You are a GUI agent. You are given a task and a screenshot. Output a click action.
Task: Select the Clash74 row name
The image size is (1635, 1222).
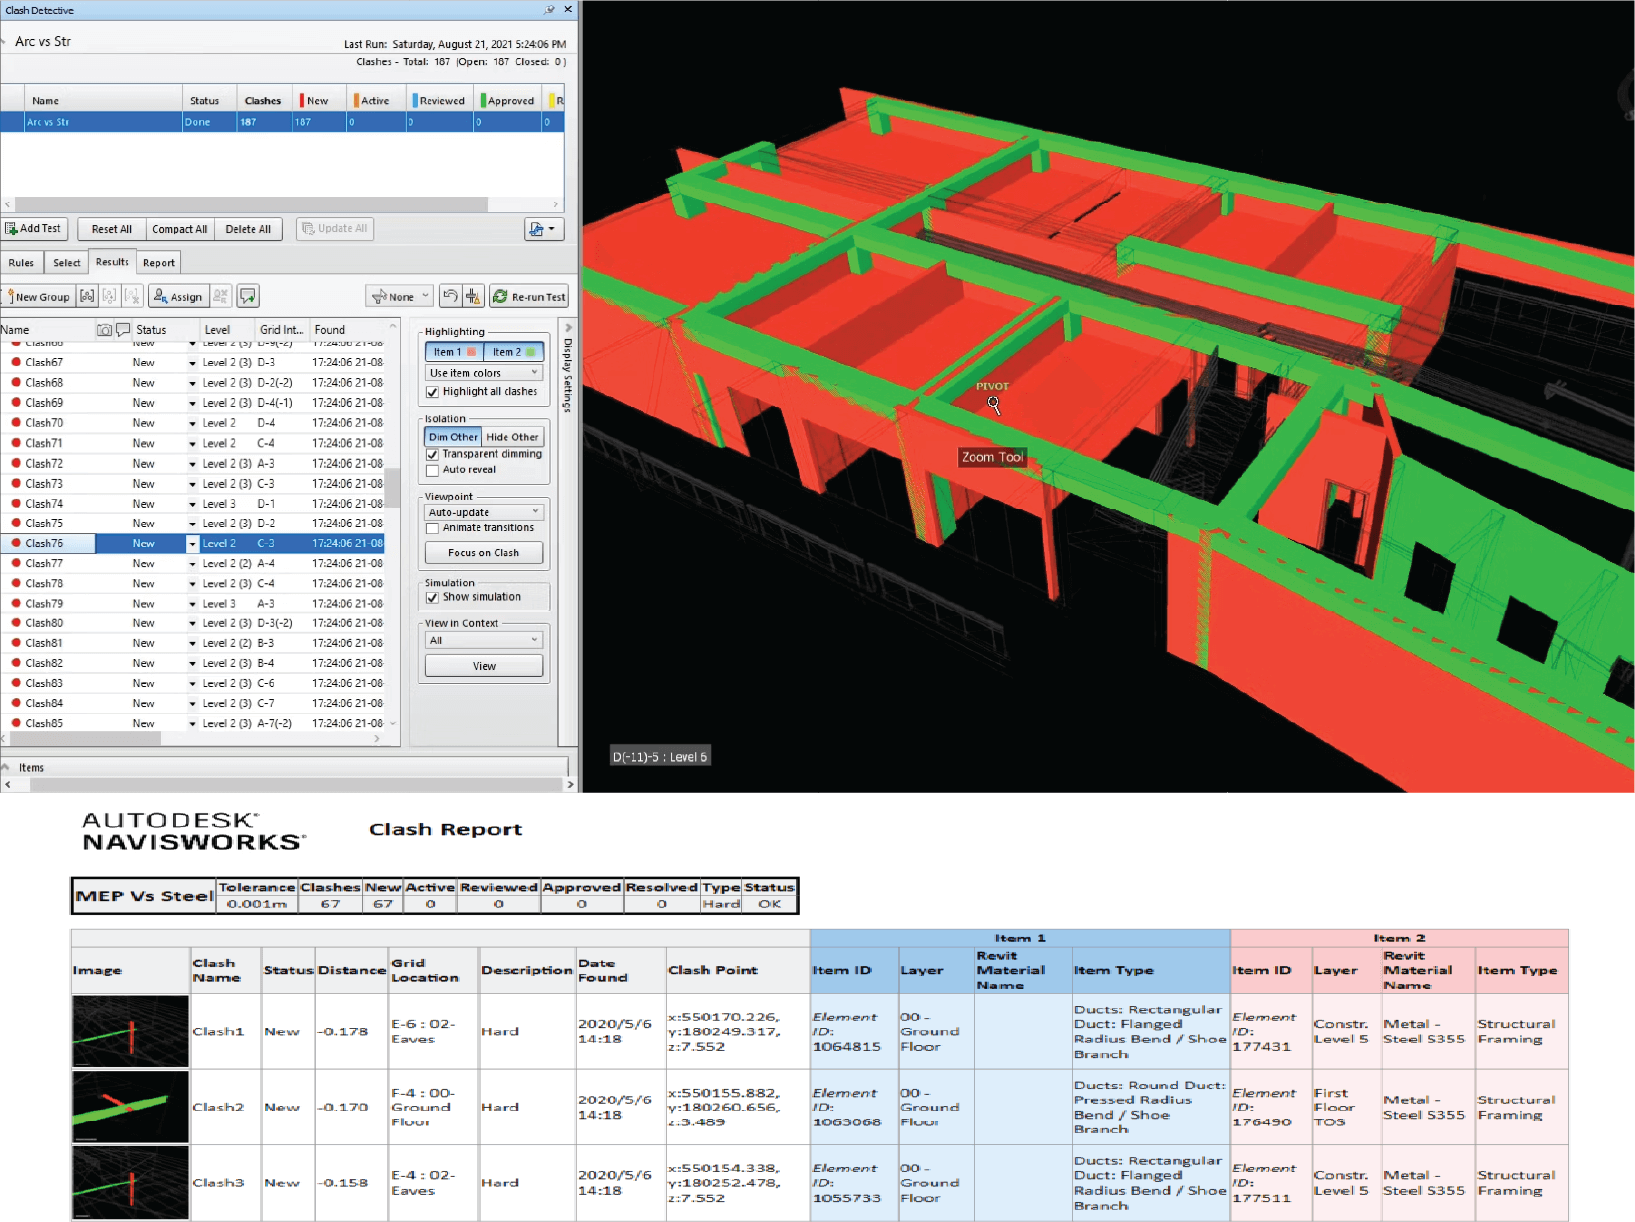tap(44, 504)
